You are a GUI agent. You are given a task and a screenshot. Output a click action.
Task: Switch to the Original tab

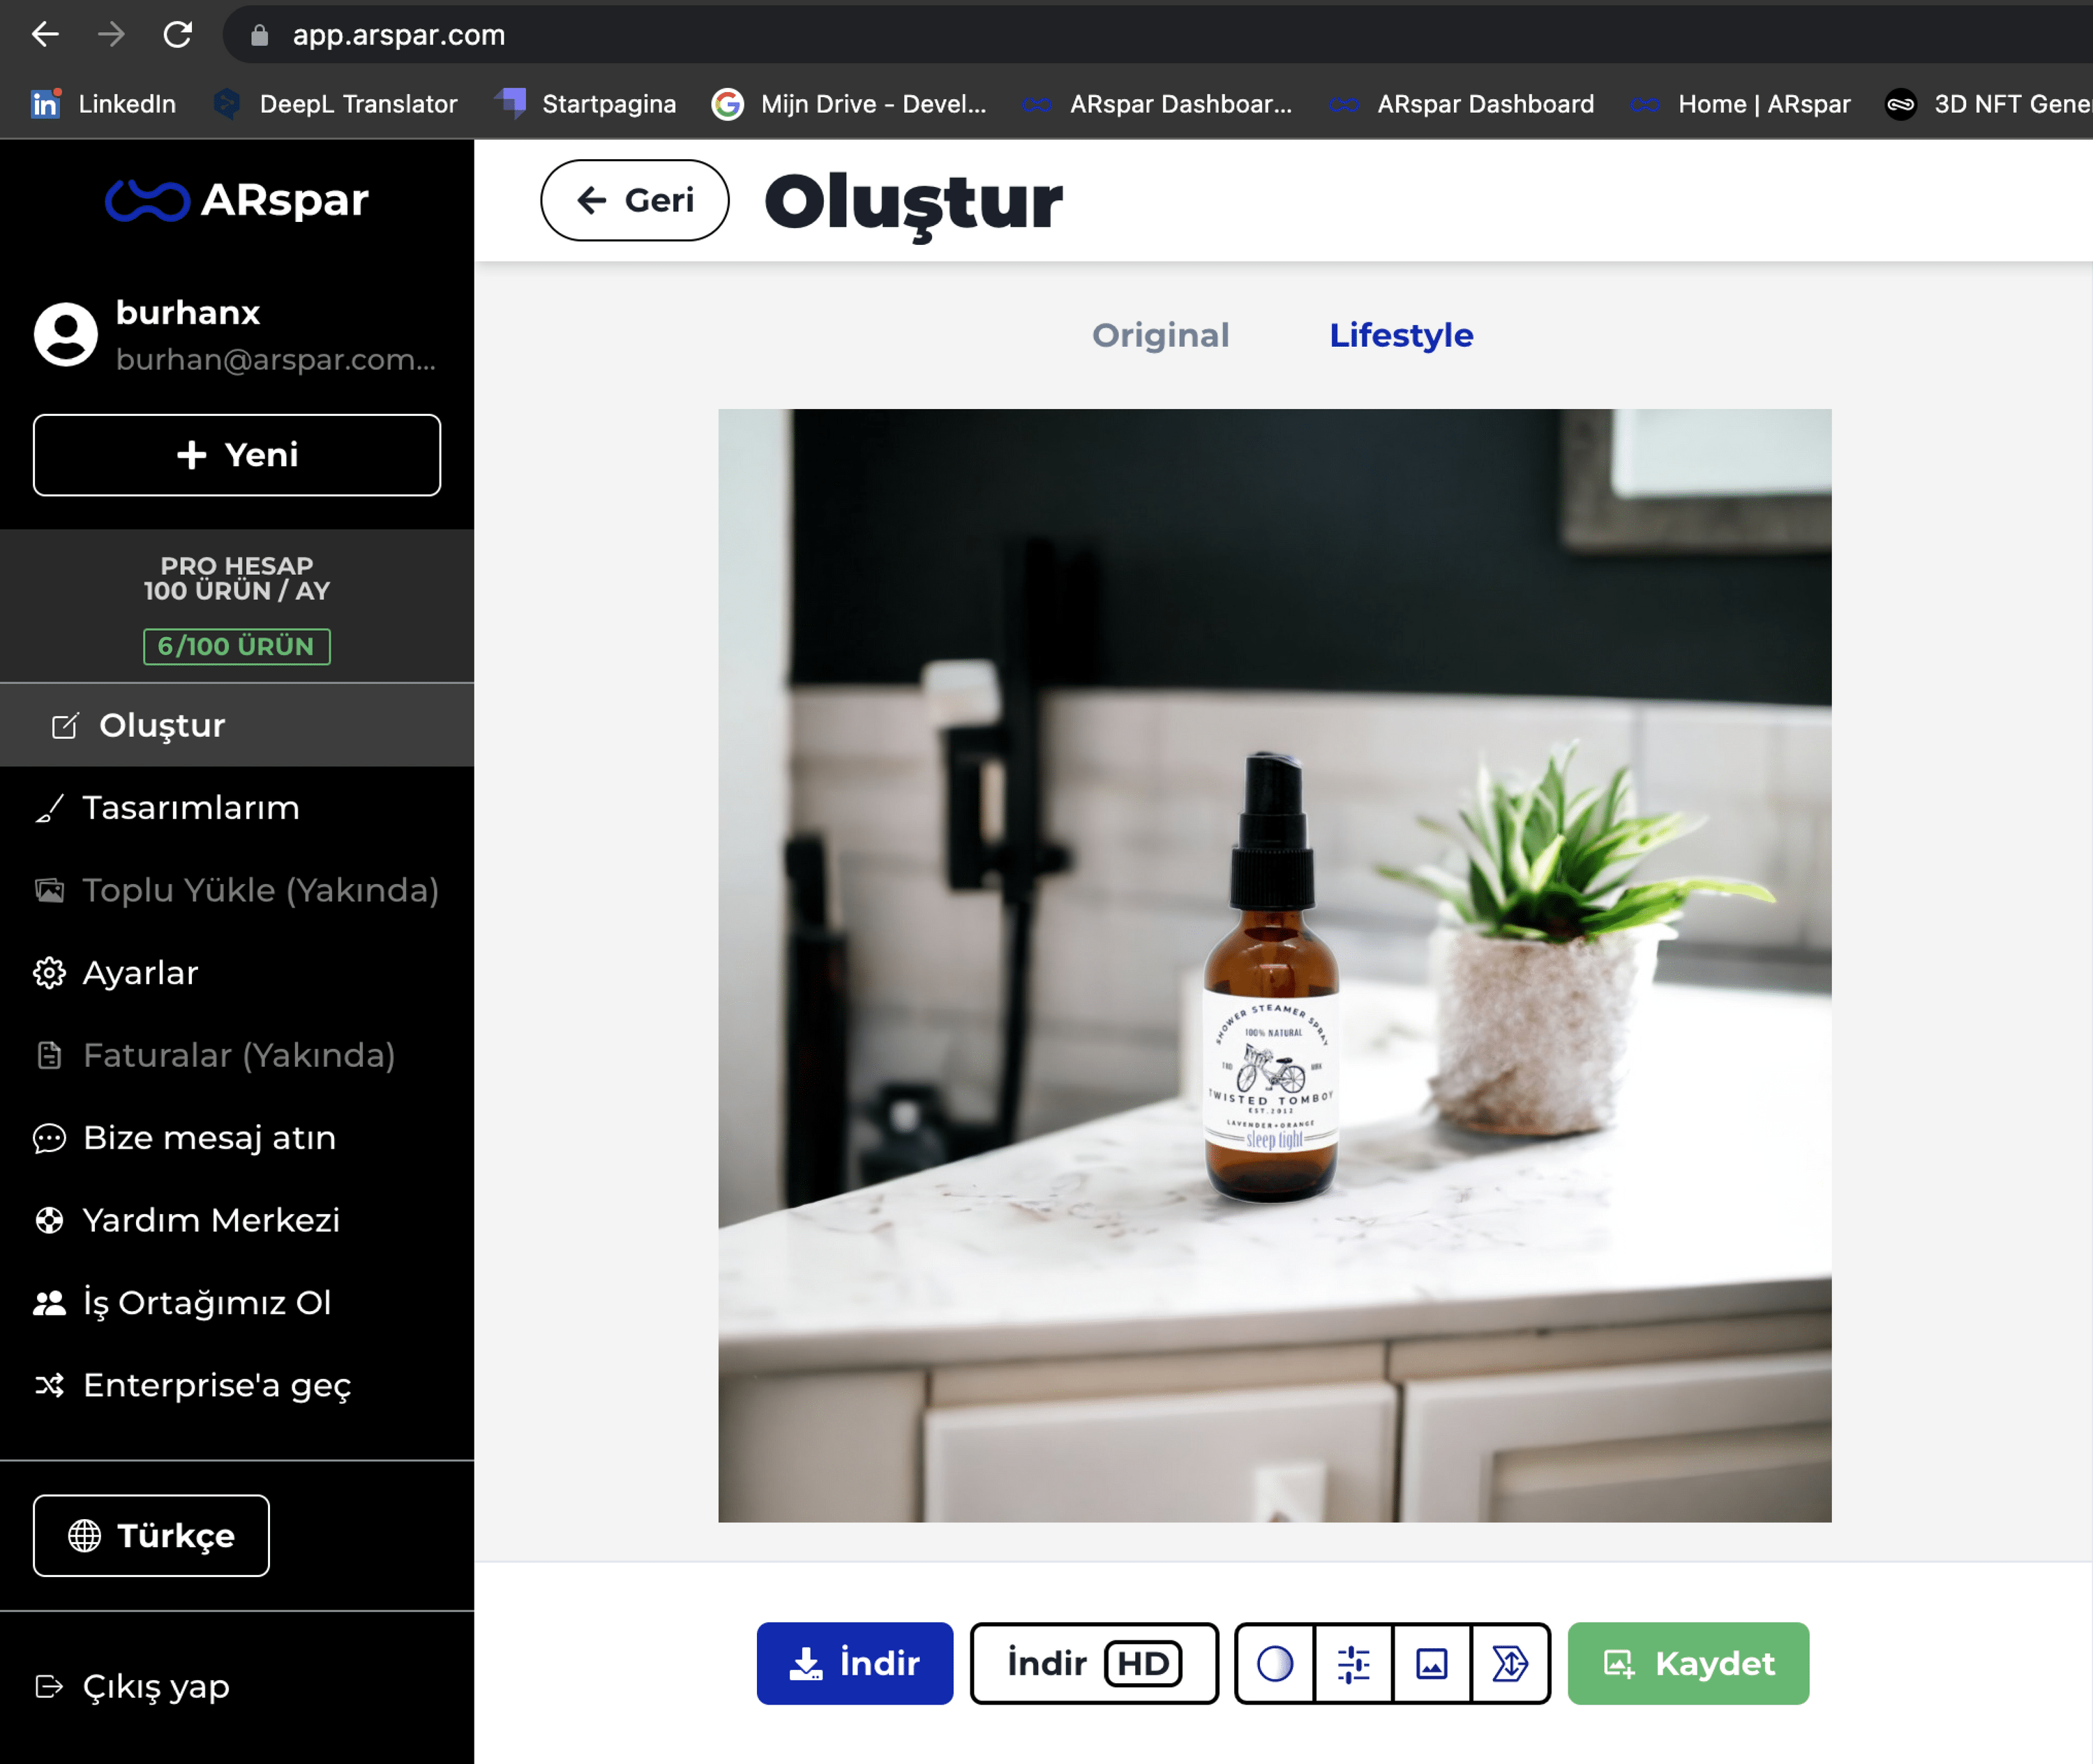(1160, 335)
